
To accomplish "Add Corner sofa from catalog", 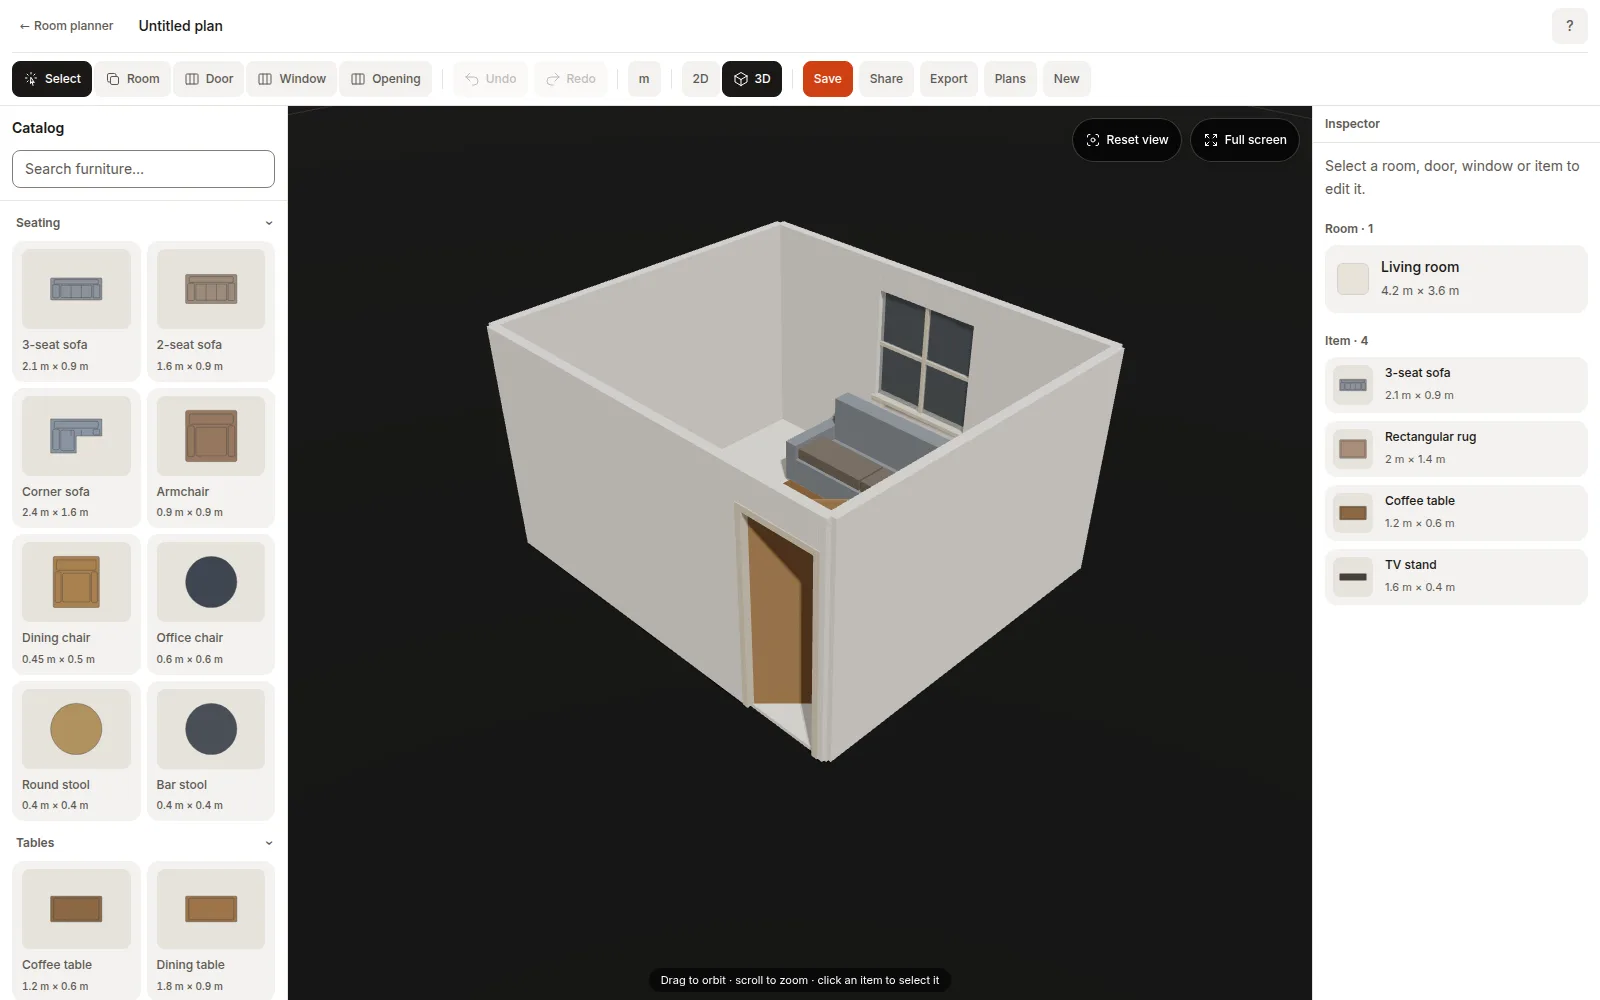I will pyautogui.click(x=76, y=457).
